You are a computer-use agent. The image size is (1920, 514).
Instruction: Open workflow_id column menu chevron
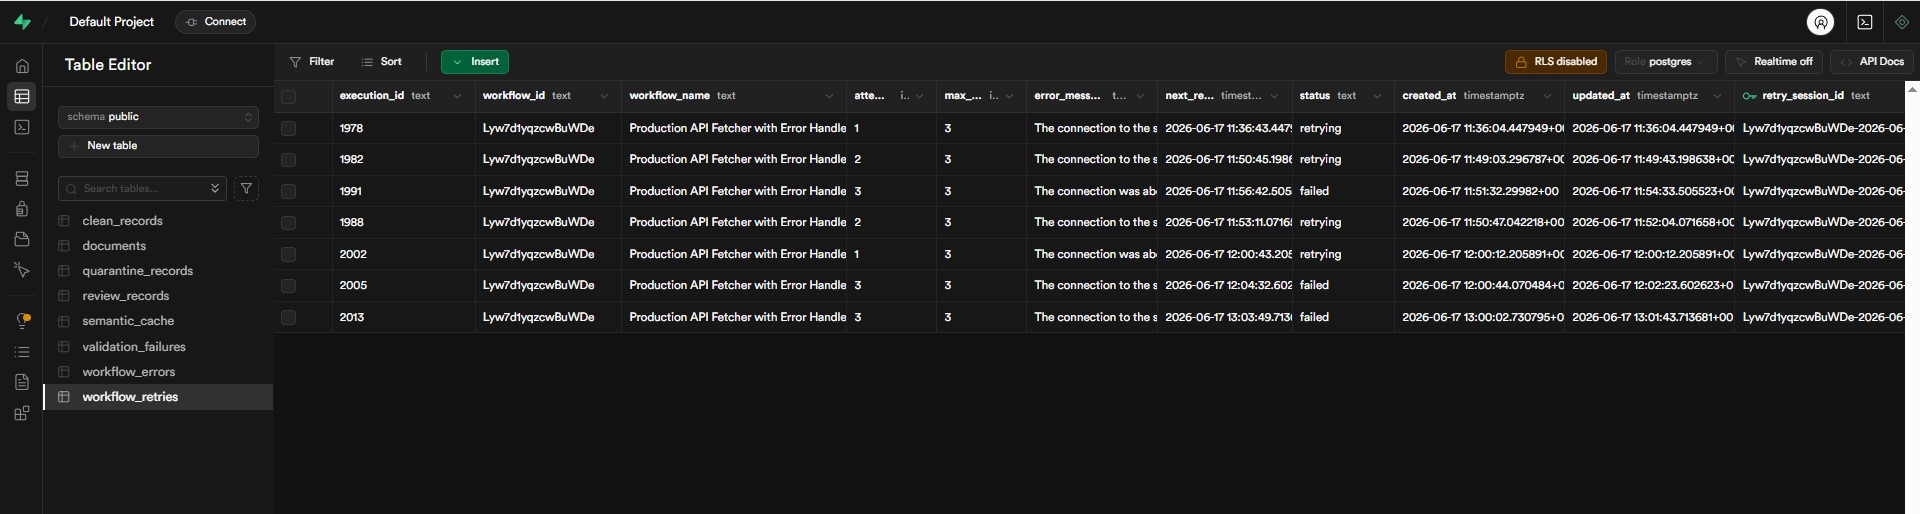(604, 96)
